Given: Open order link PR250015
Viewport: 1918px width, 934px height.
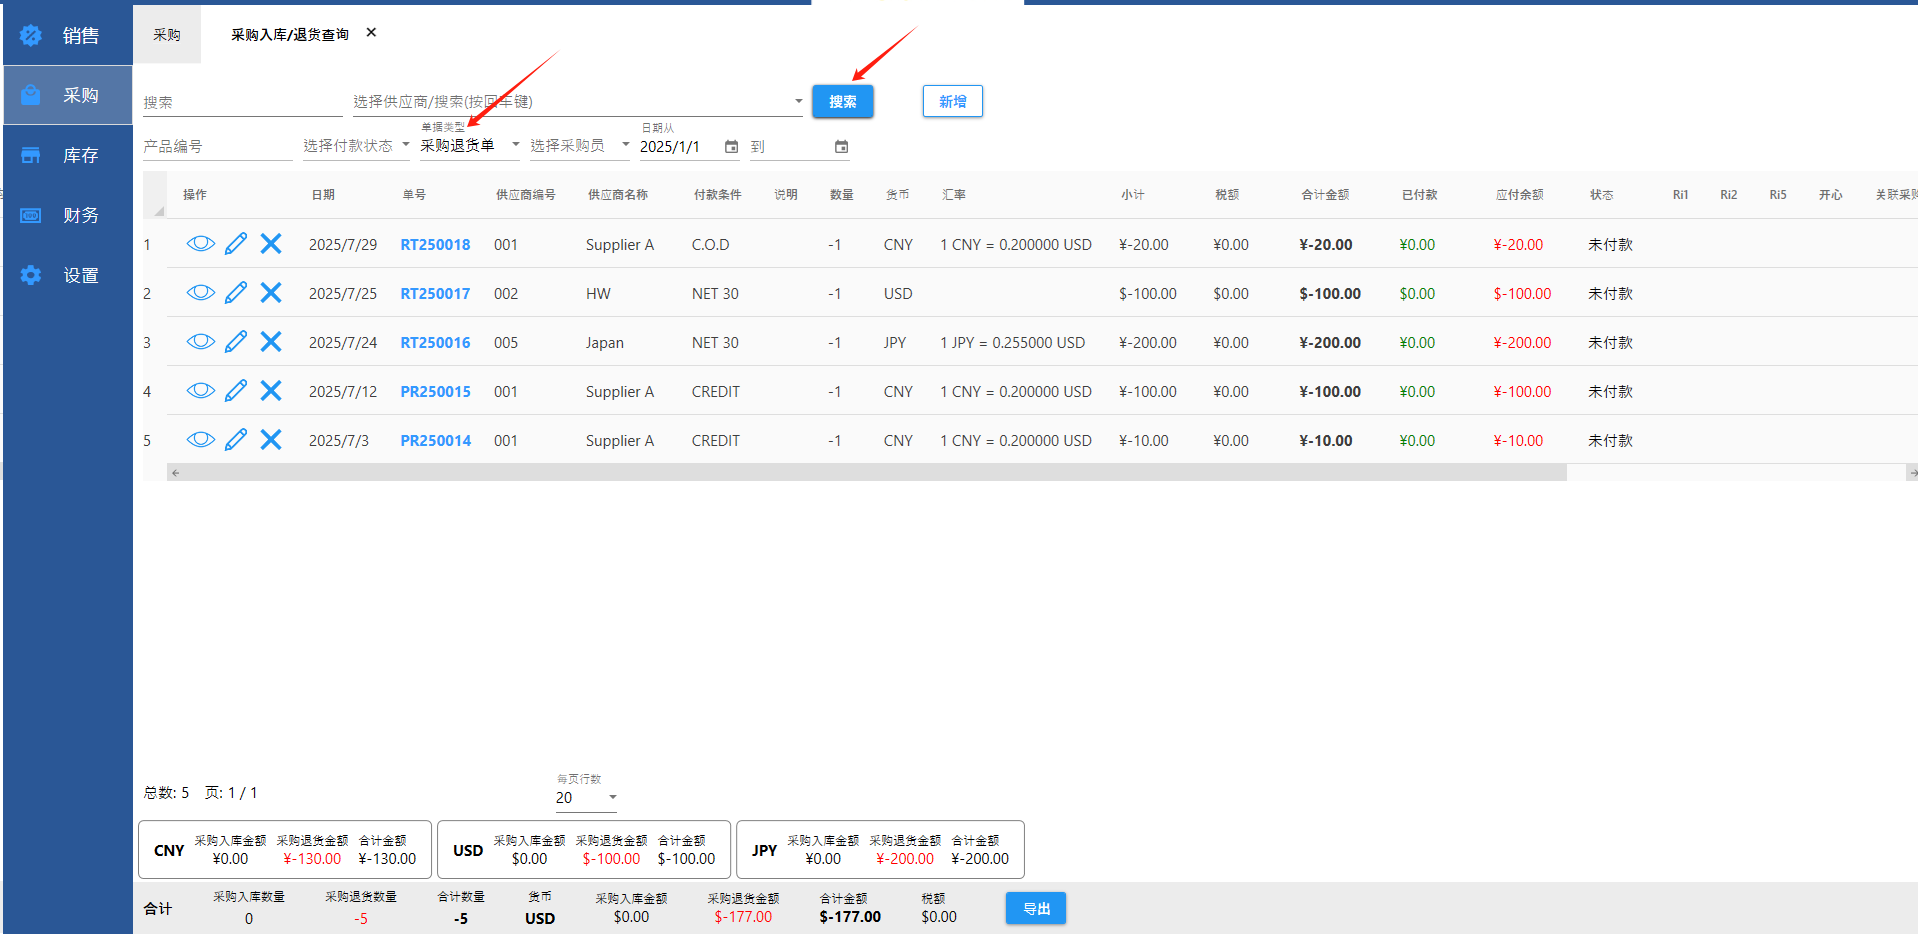Looking at the screenshot, I should tap(435, 392).
